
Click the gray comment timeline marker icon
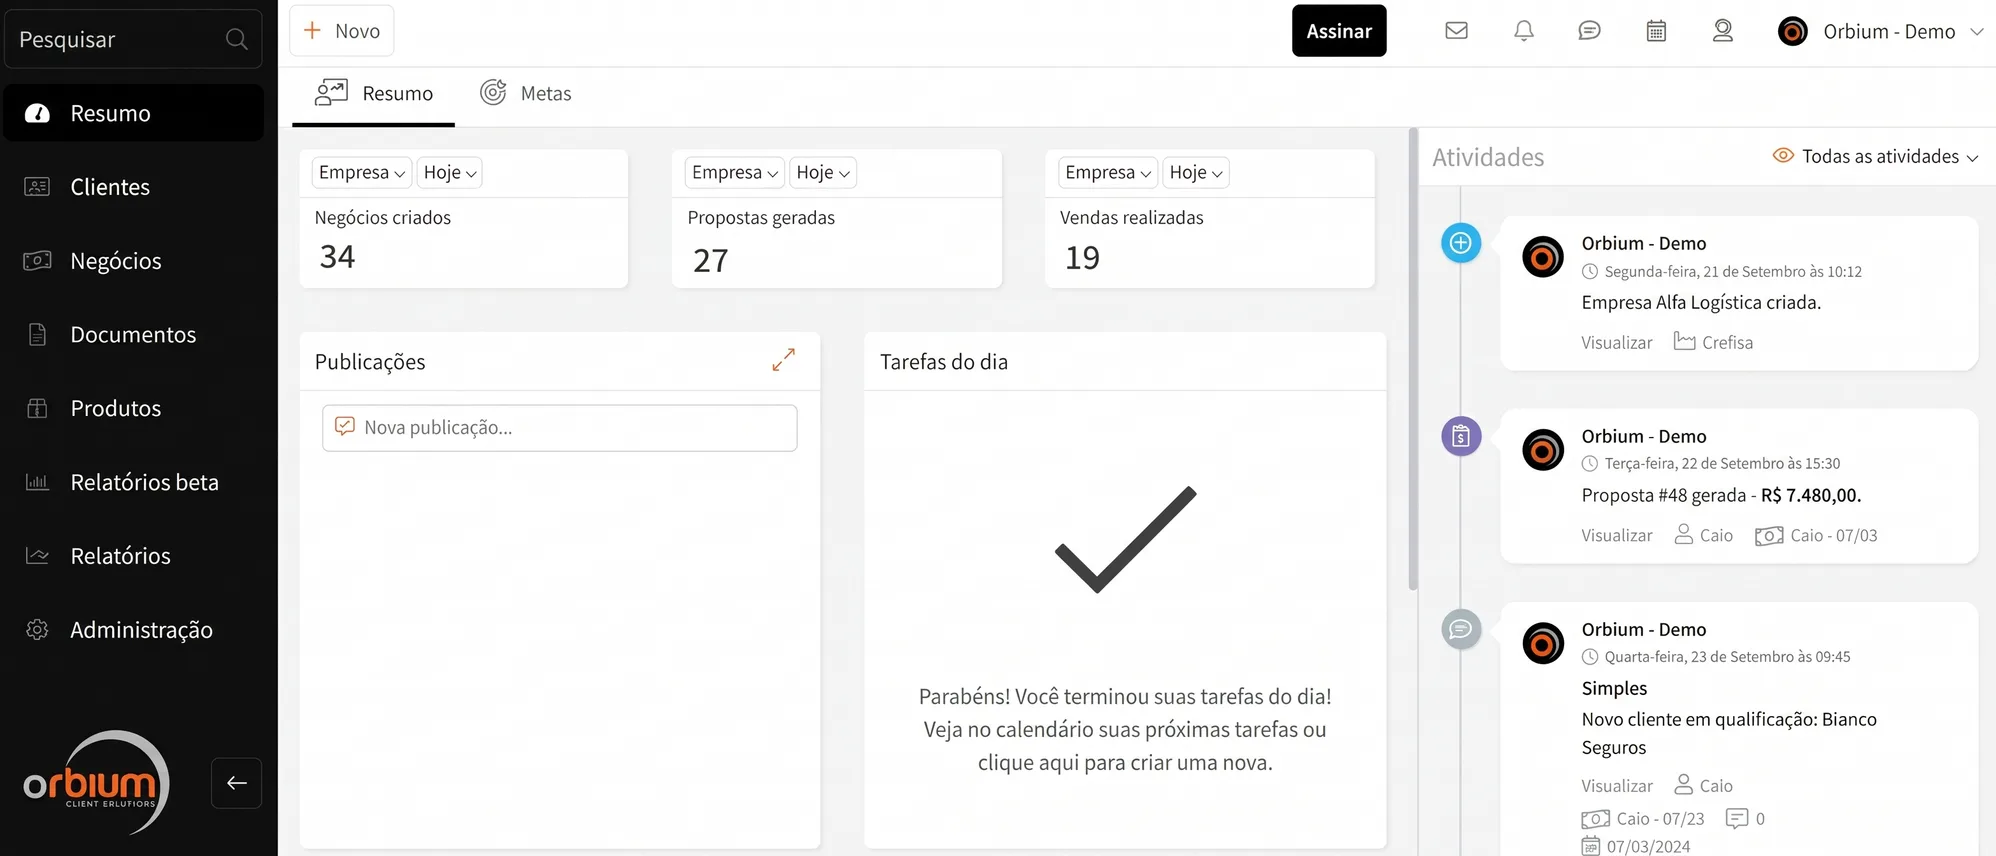(1460, 629)
